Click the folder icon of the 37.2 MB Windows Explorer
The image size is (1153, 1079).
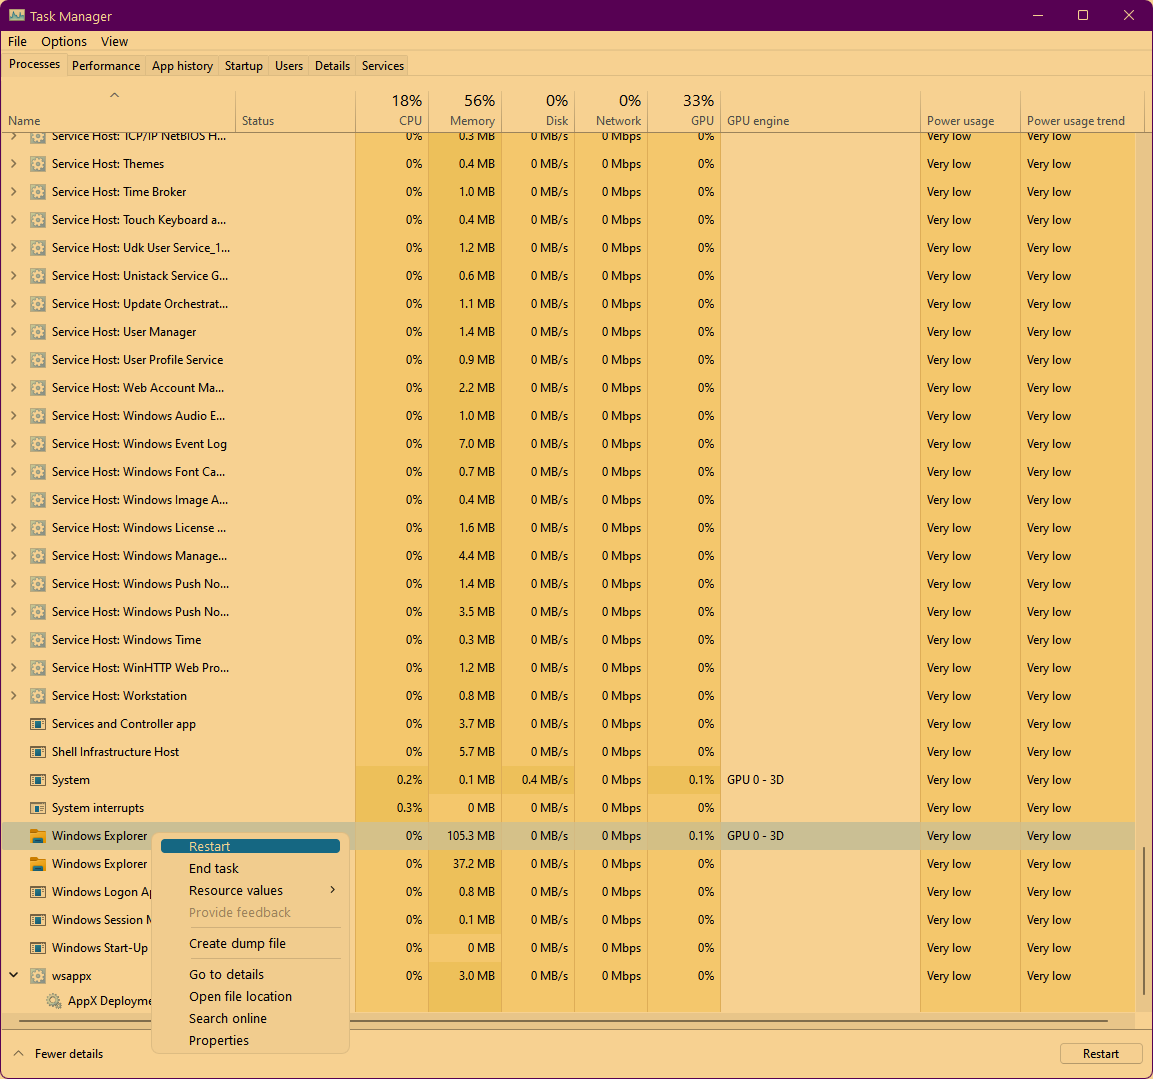click(x=38, y=863)
